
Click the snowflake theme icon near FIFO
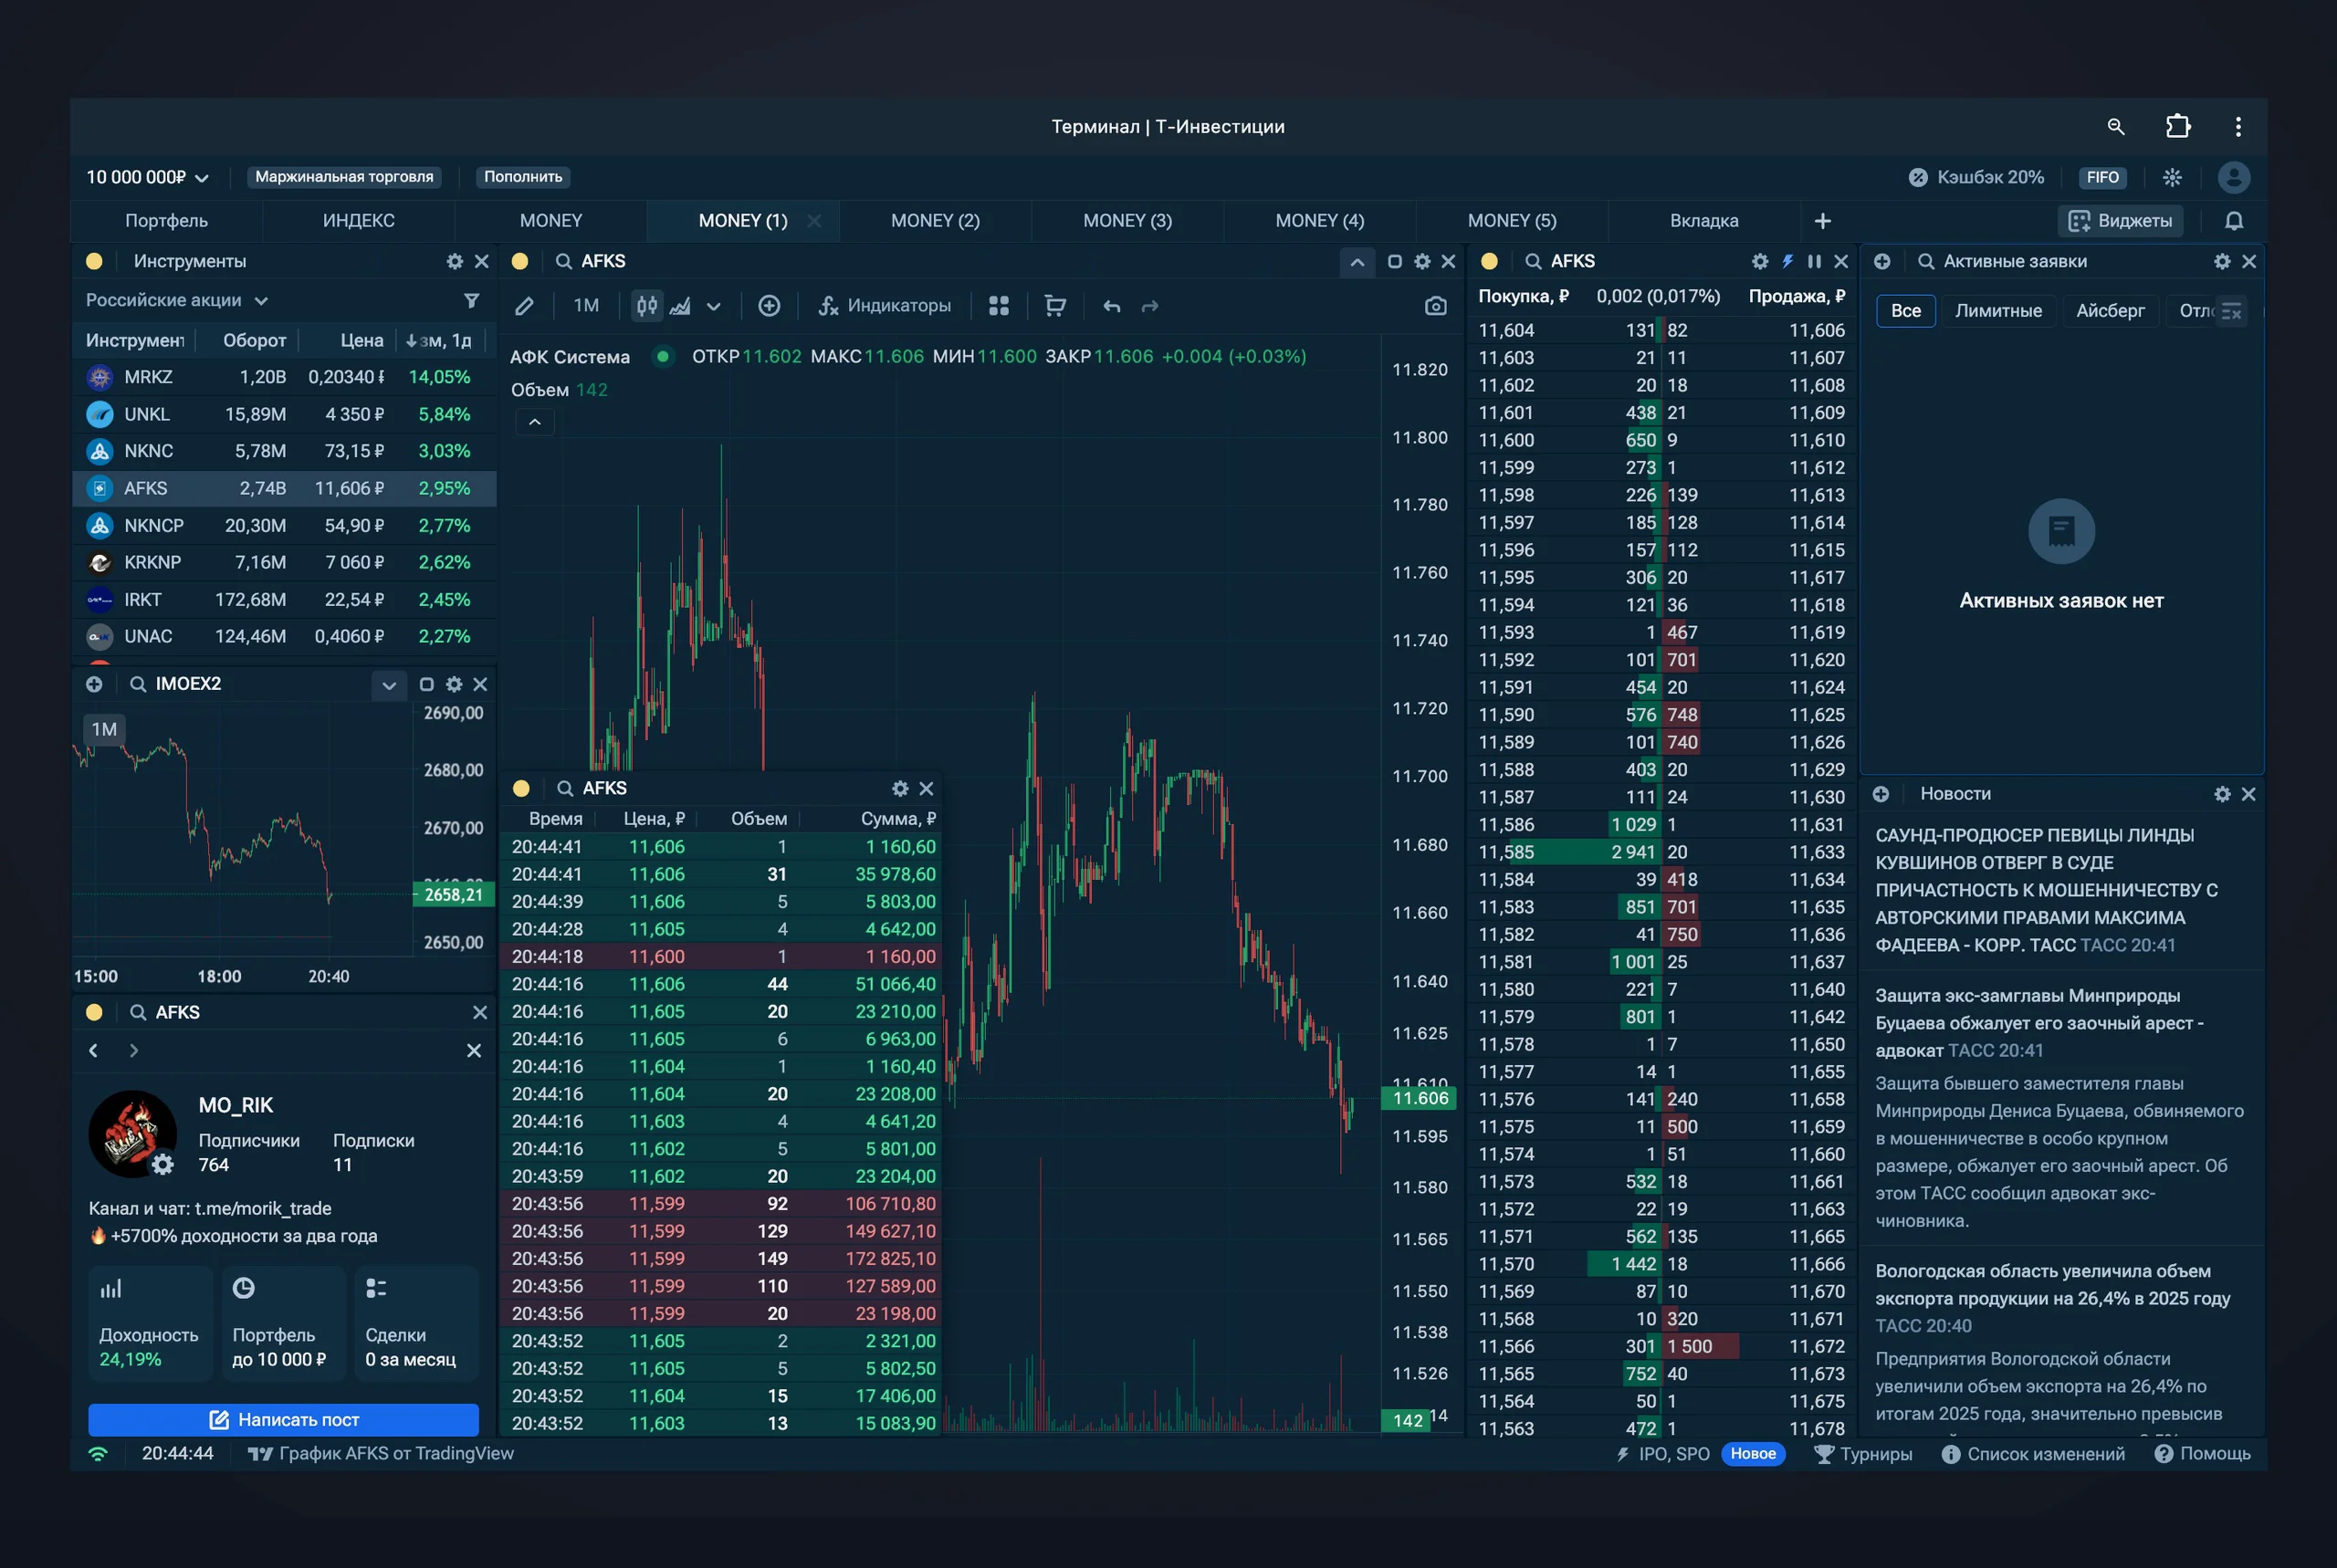2172,177
